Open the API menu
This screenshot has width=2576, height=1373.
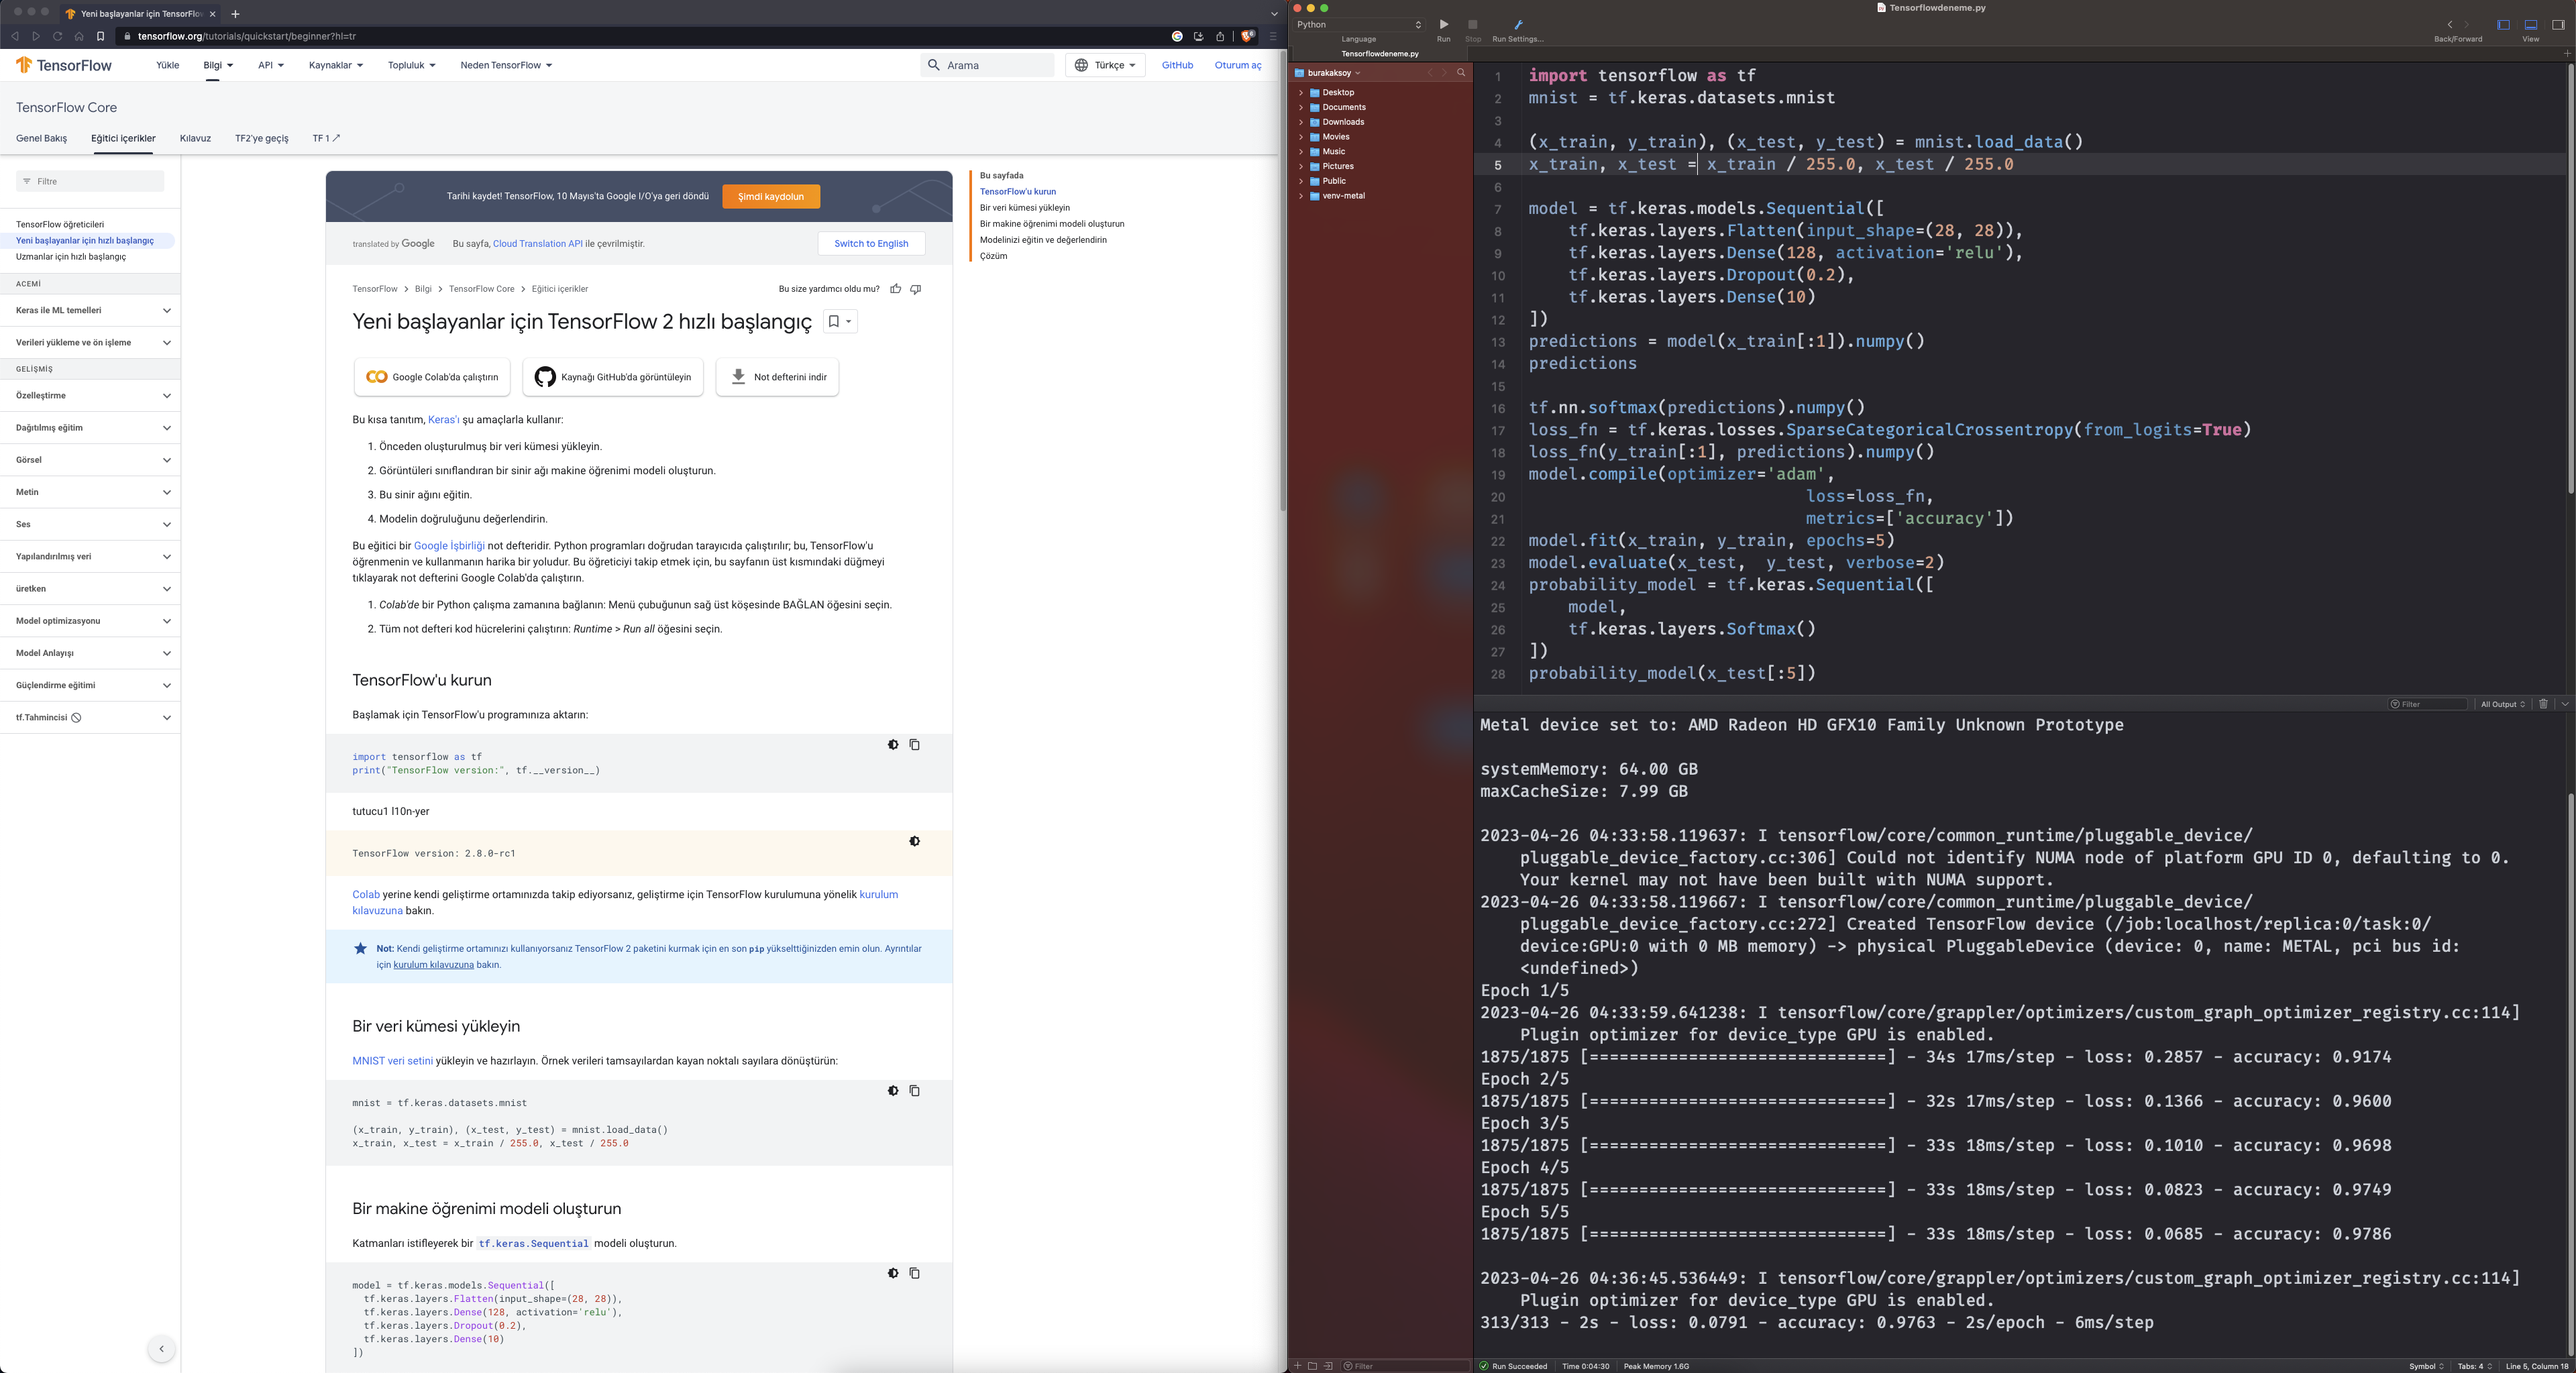click(270, 65)
